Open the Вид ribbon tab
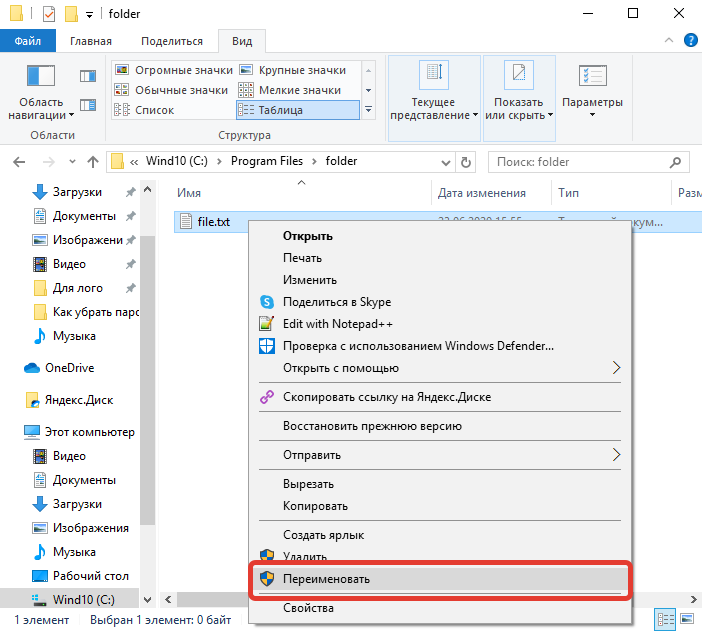Viewport: 702px width, 631px height. tap(242, 41)
